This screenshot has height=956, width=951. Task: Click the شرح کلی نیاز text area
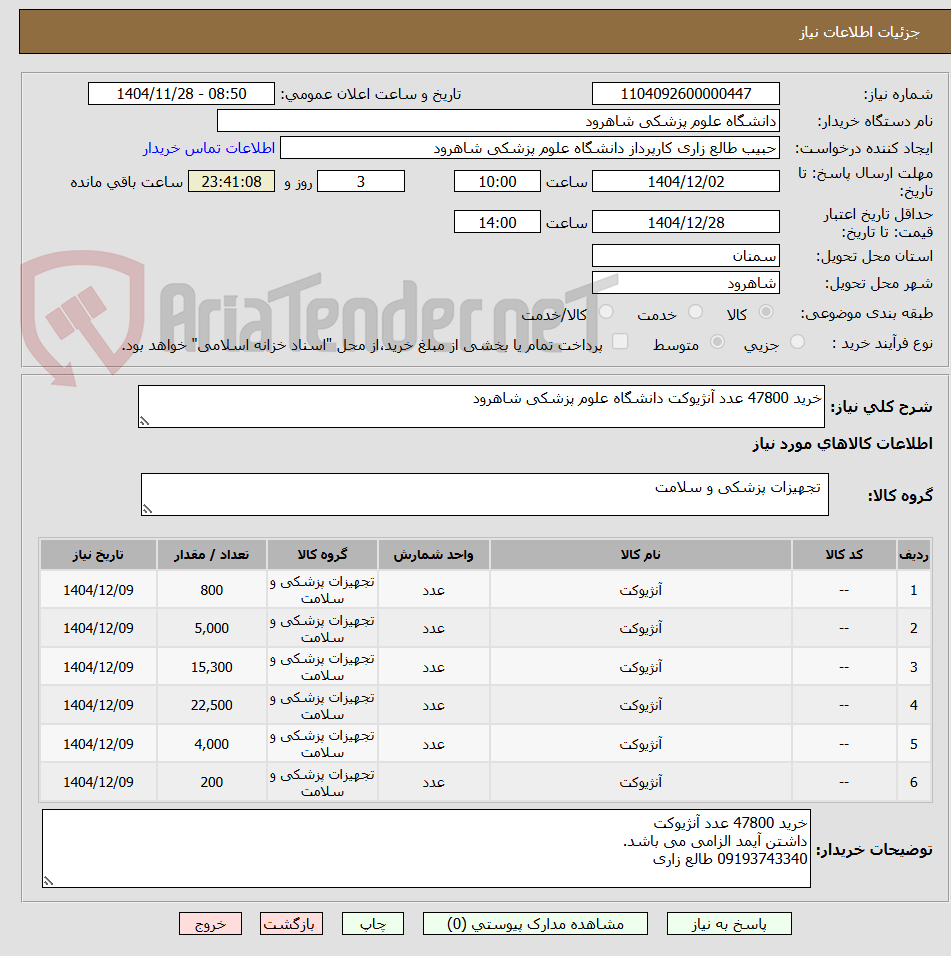[482, 407]
